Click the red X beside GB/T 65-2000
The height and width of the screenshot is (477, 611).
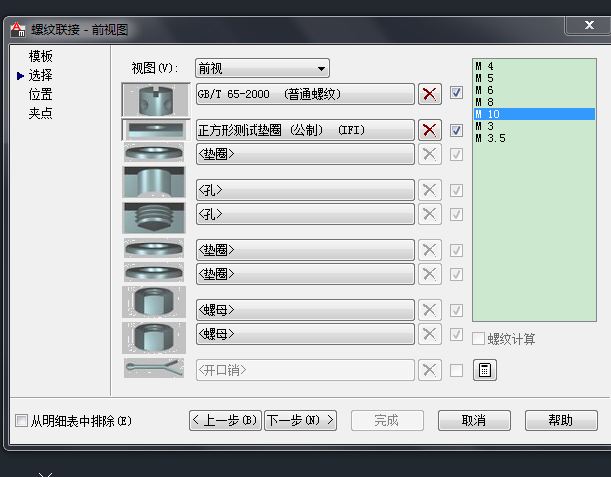[x=430, y=94]
